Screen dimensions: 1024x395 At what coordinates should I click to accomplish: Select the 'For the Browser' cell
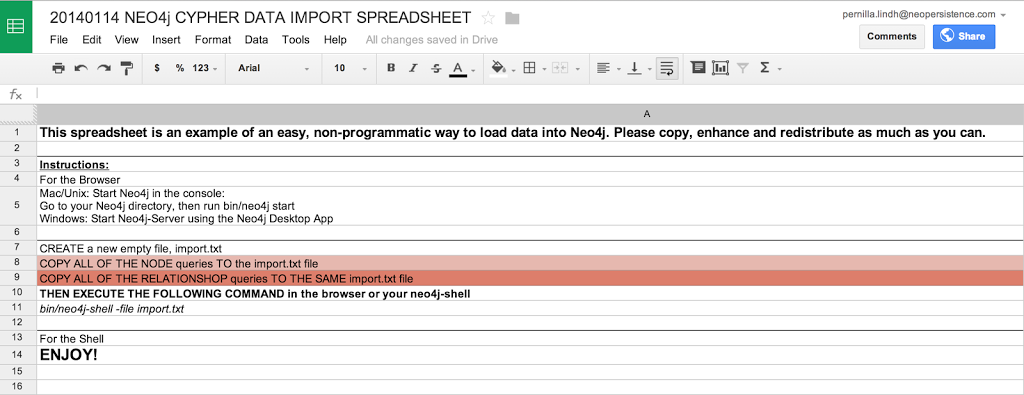point(530,179)
